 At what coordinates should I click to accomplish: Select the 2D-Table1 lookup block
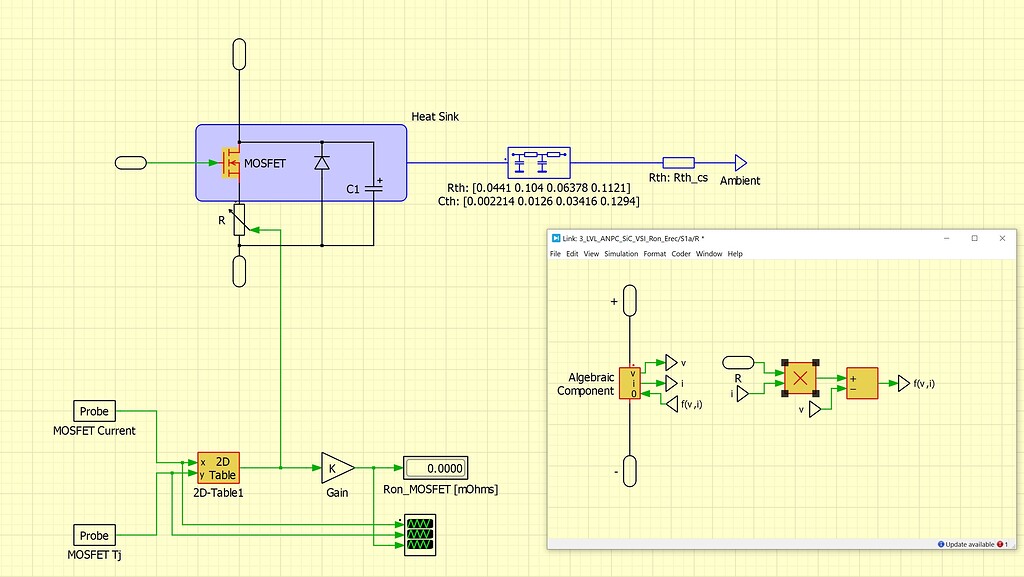(x=218, y=467)
